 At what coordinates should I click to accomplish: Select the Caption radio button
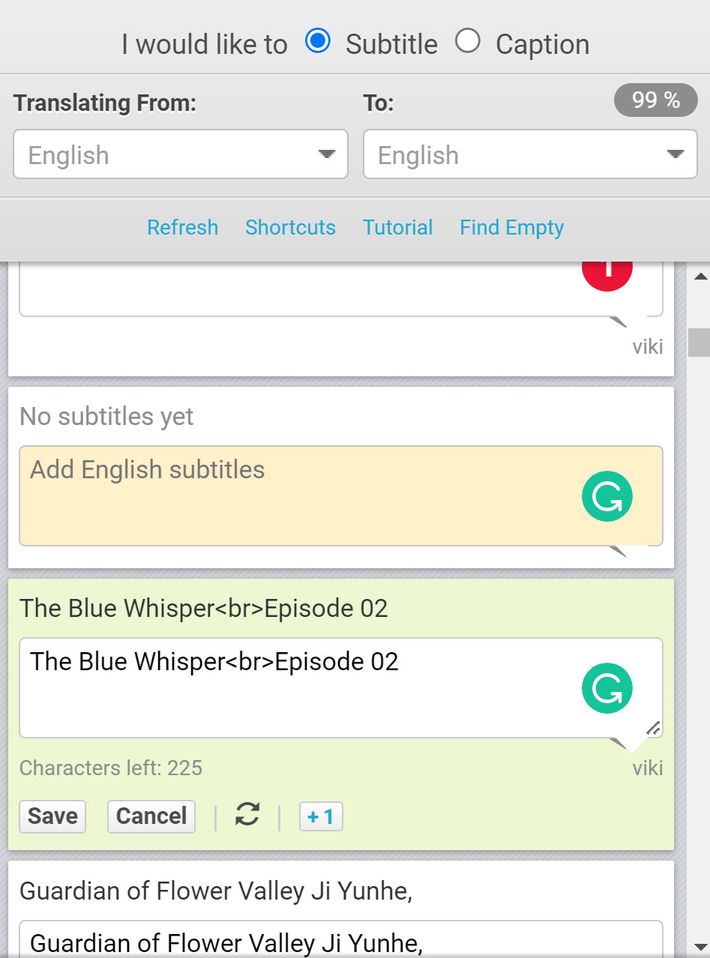tap(469, 42)
